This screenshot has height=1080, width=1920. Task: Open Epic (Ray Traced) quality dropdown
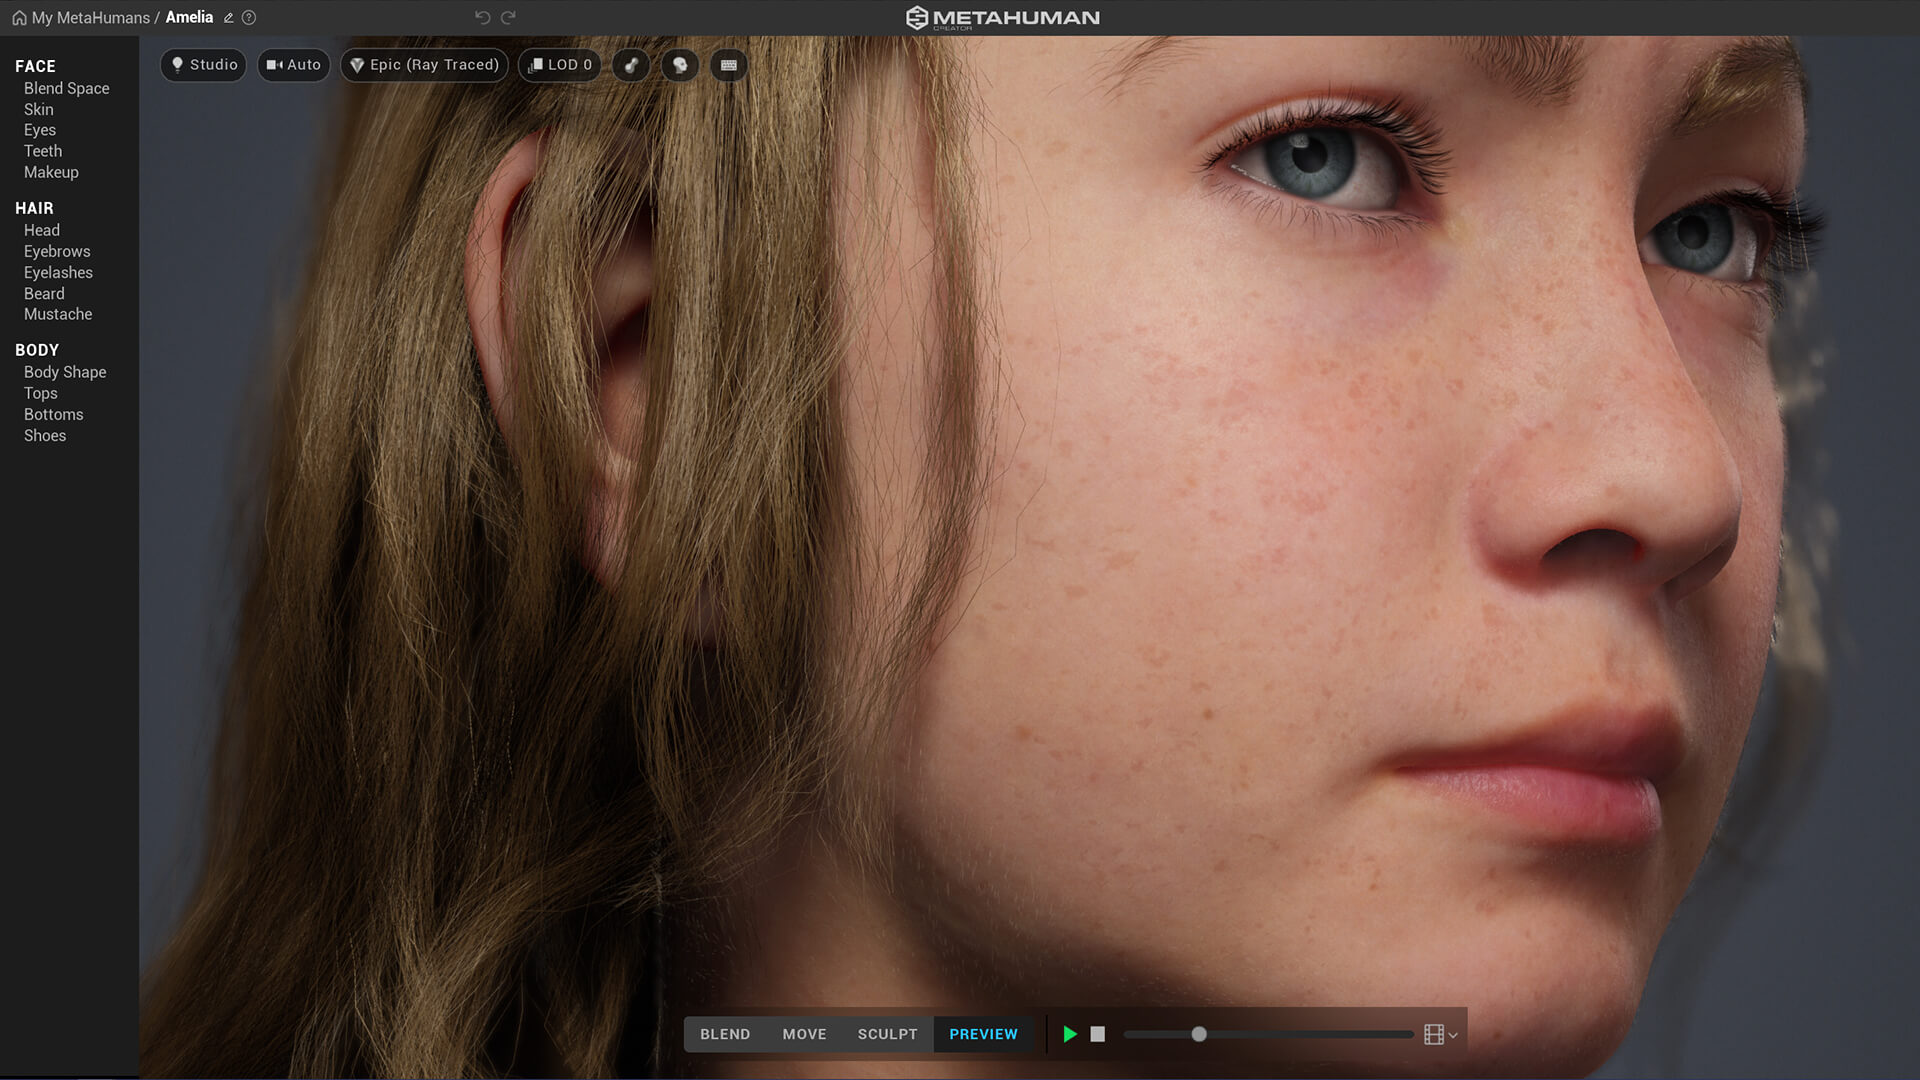pos(424,65)
